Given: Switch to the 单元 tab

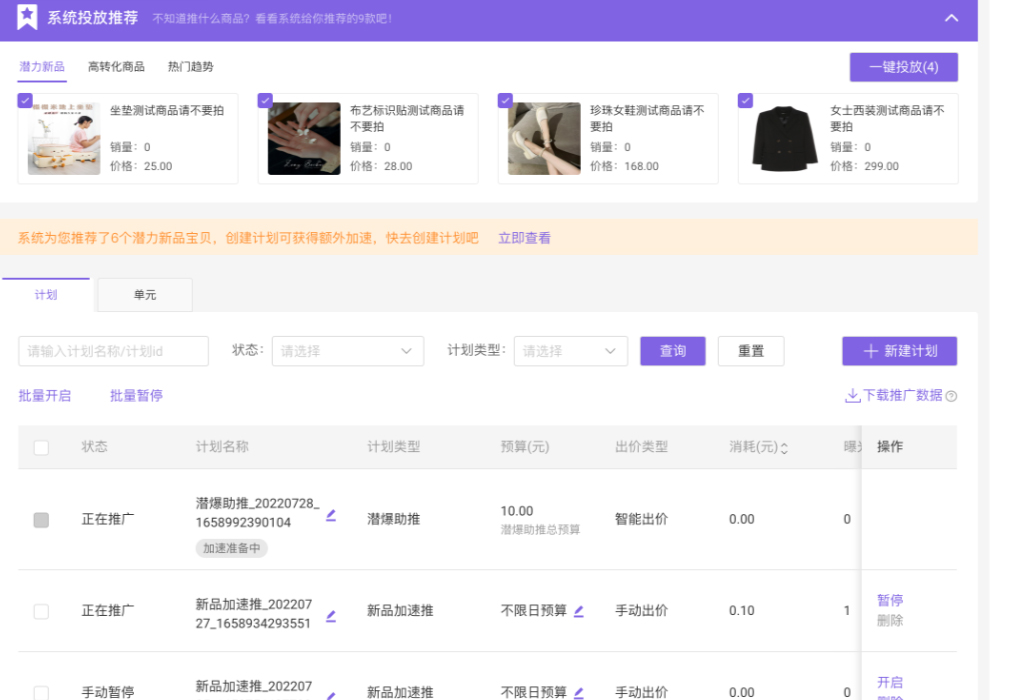Looking at the screenshot, I should point(145,295).
